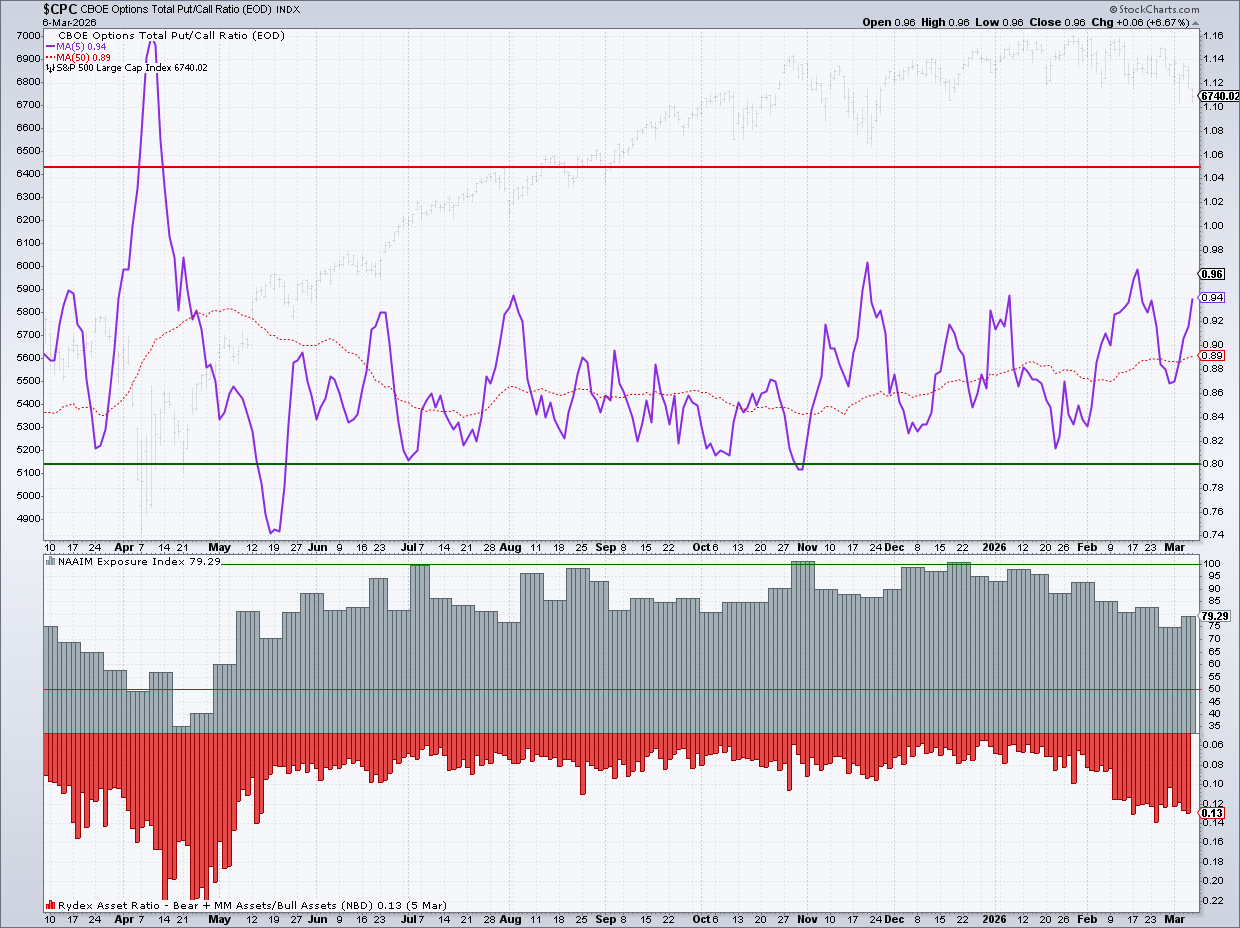Click the 6000 left axis value
1240x928 pixels.
coord(30,265)
